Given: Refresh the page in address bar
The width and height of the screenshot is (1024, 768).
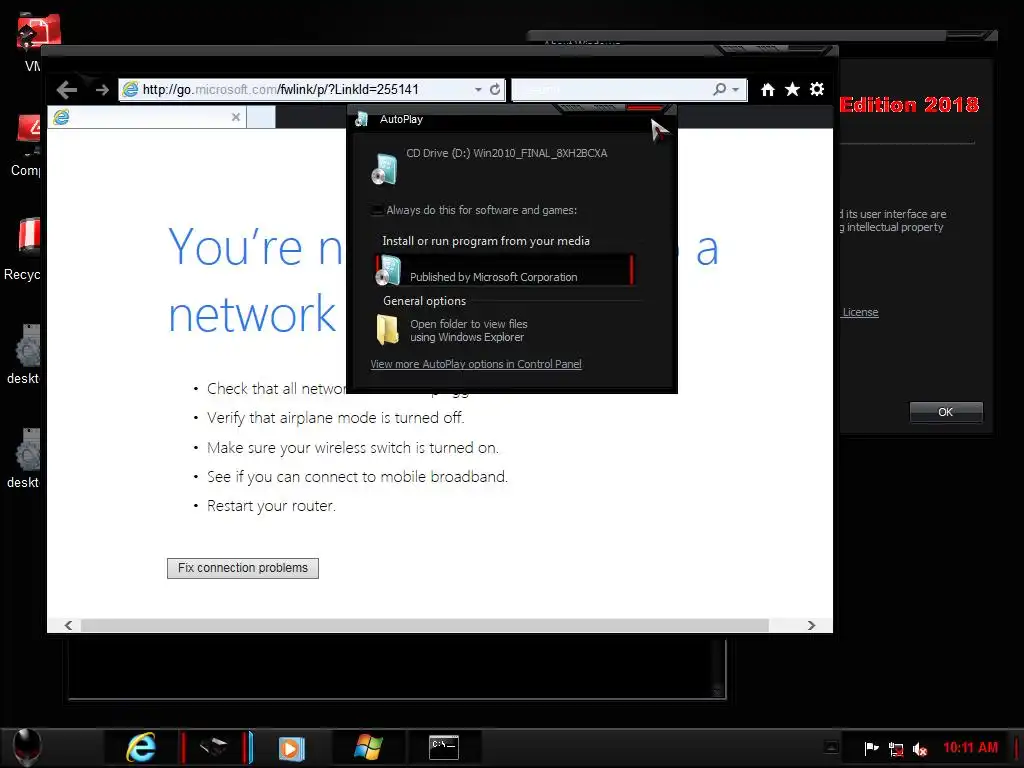Looking at the screenshot, I should coord(495,89).
